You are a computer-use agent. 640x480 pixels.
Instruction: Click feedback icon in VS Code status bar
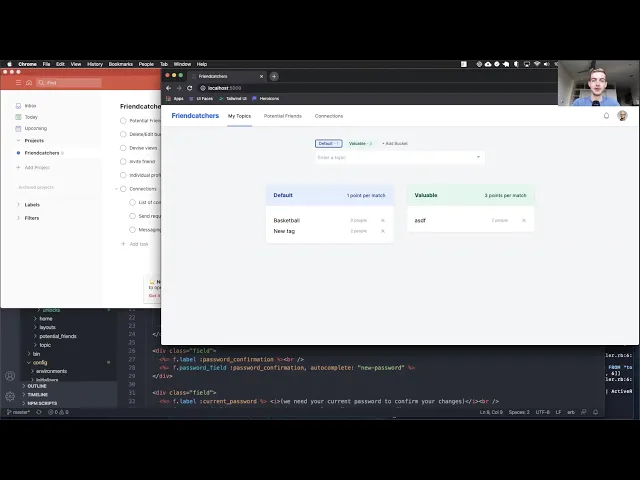tap(584, 412)
